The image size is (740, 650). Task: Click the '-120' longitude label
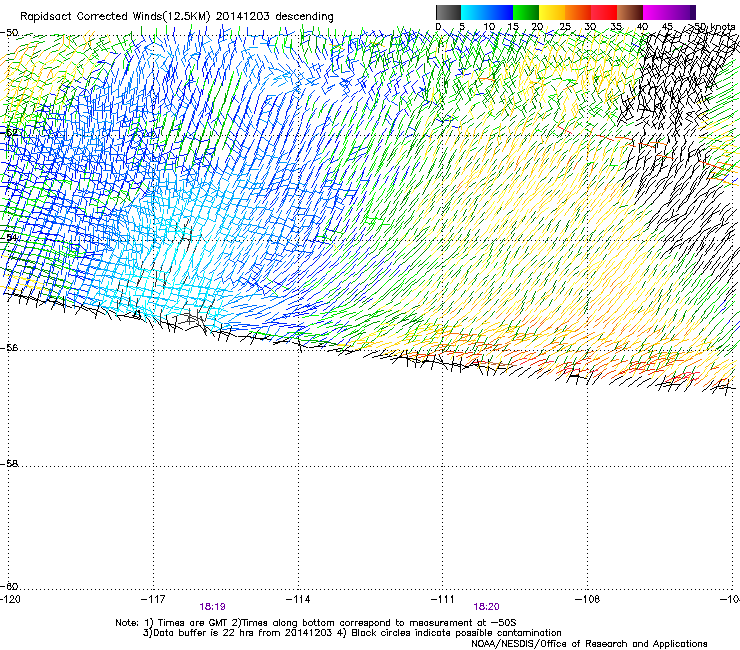(x=10, y=599)
